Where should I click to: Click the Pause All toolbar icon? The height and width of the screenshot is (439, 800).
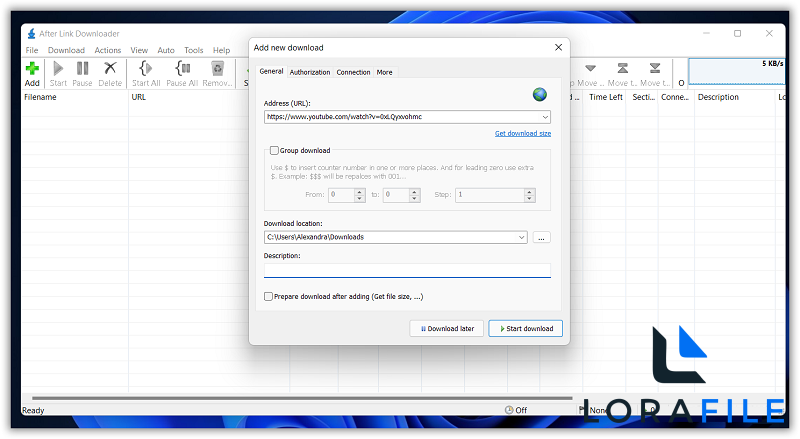click(x=182, y=68)
